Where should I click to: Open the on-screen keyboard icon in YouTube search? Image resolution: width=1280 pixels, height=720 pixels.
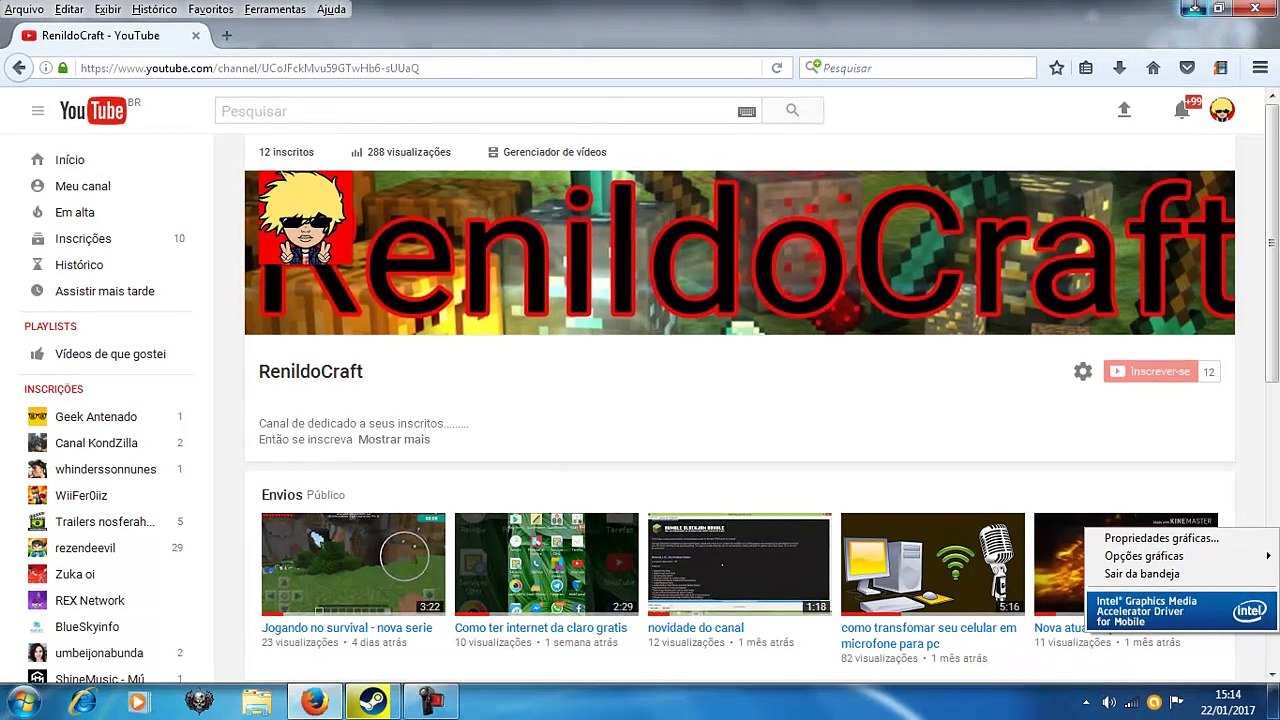(747, 111)
